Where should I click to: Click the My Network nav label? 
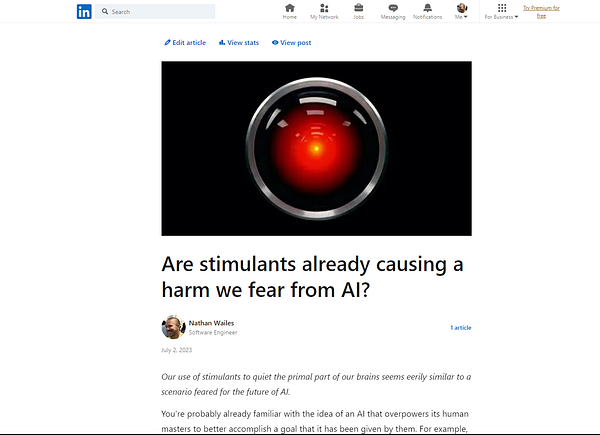(324, 17)
